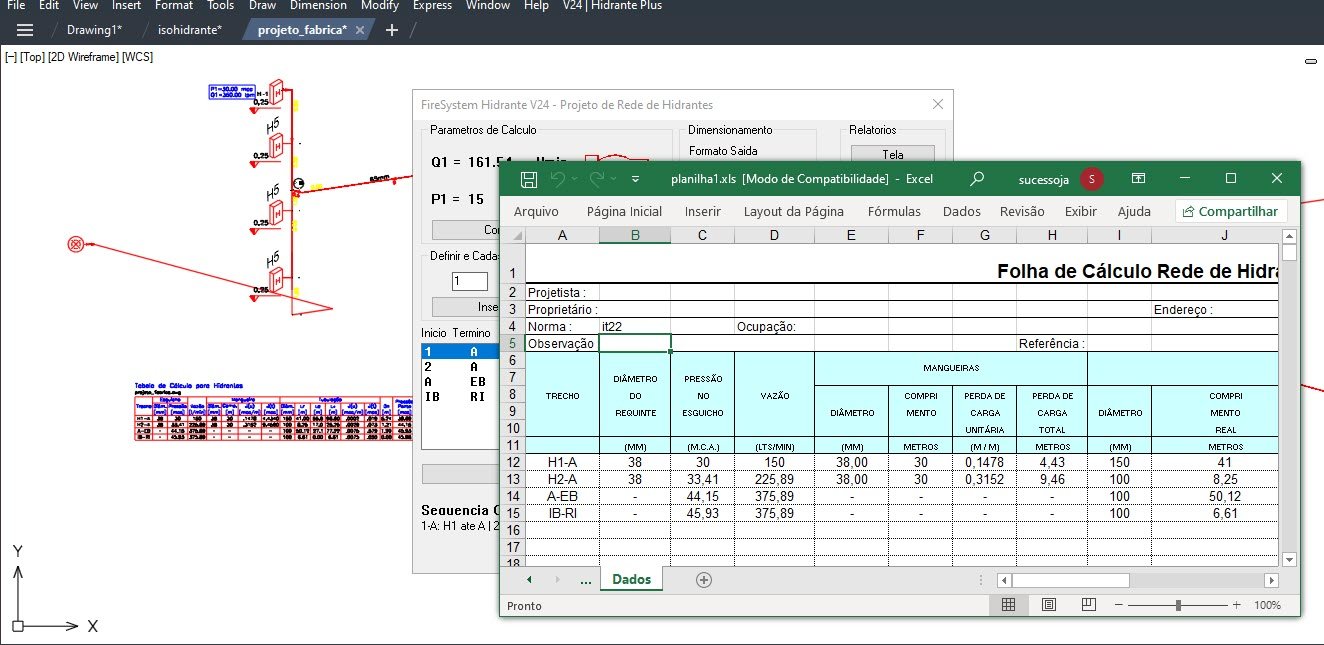
Task: Click the 100% zoom level
Action: 1267,605
